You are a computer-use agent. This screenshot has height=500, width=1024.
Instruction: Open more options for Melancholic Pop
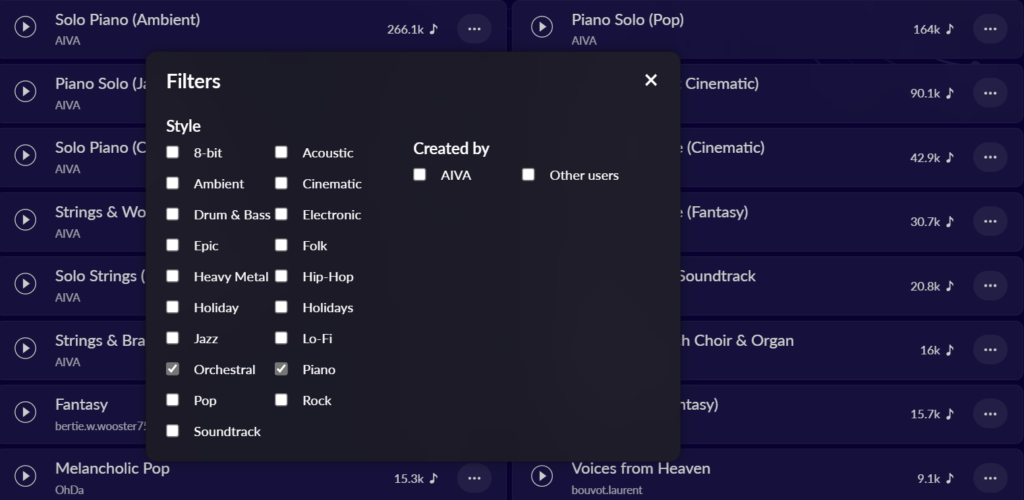(474, 478)
